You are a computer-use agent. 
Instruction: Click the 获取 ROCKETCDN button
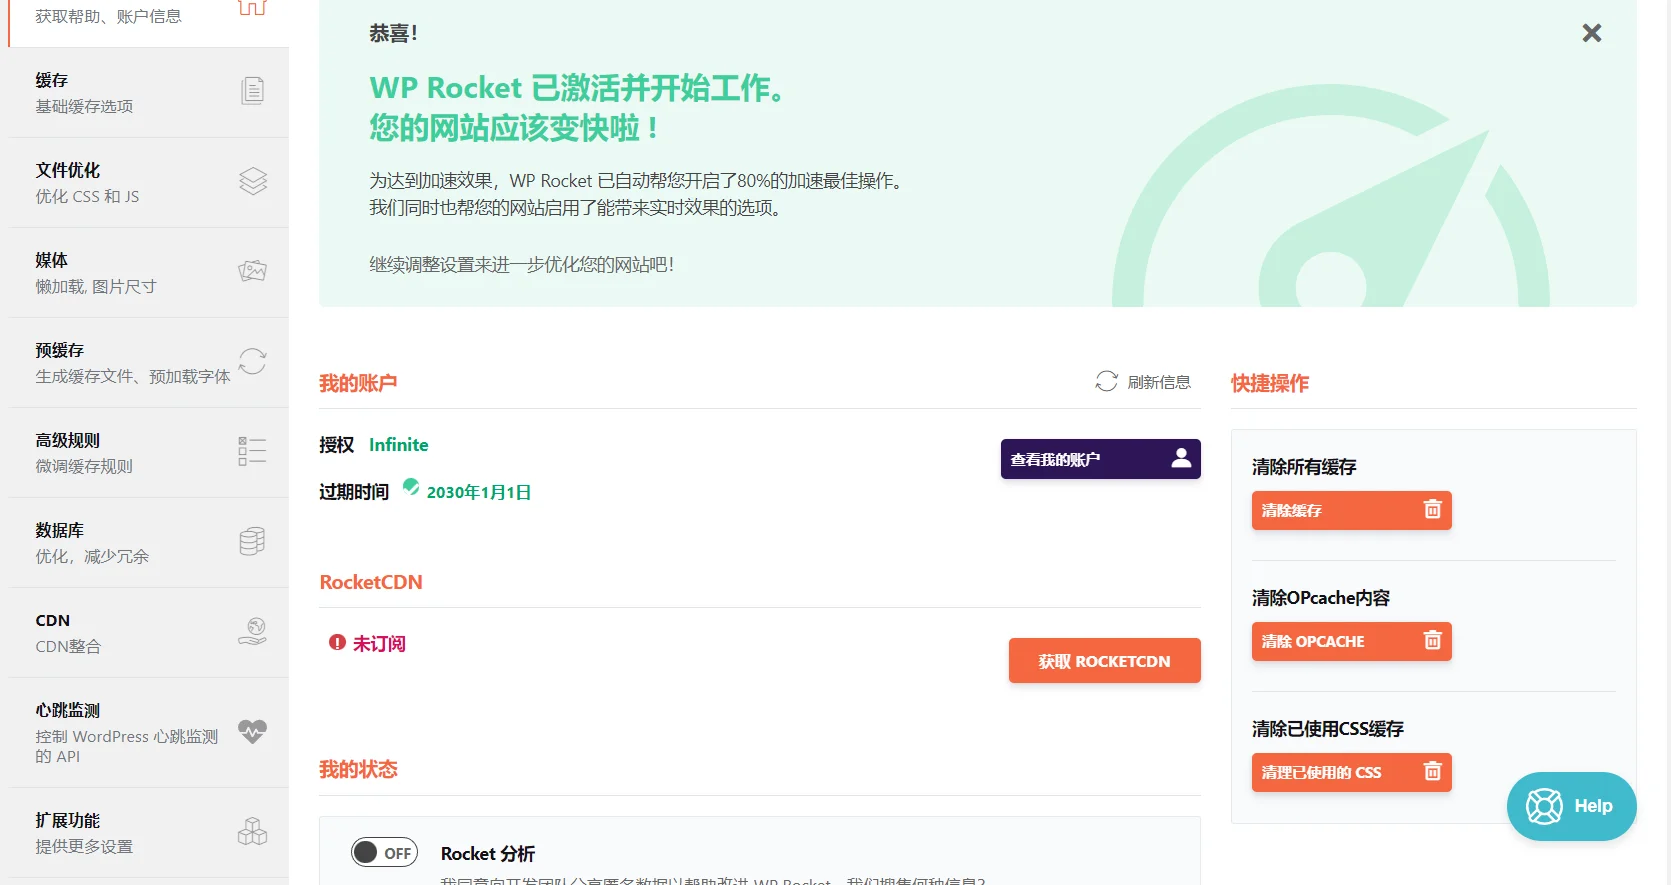pyautogui.click(x=1104, y=661)
